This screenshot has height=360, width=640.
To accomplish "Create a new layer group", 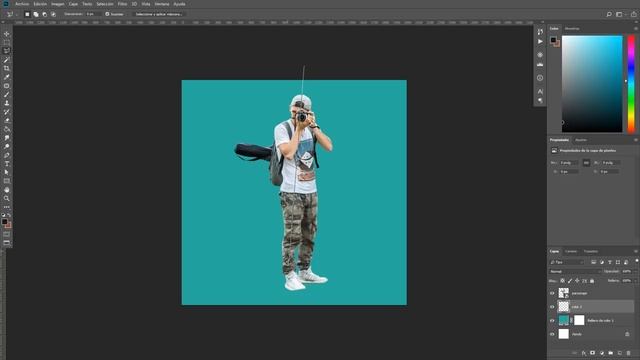I will [611, 353].
